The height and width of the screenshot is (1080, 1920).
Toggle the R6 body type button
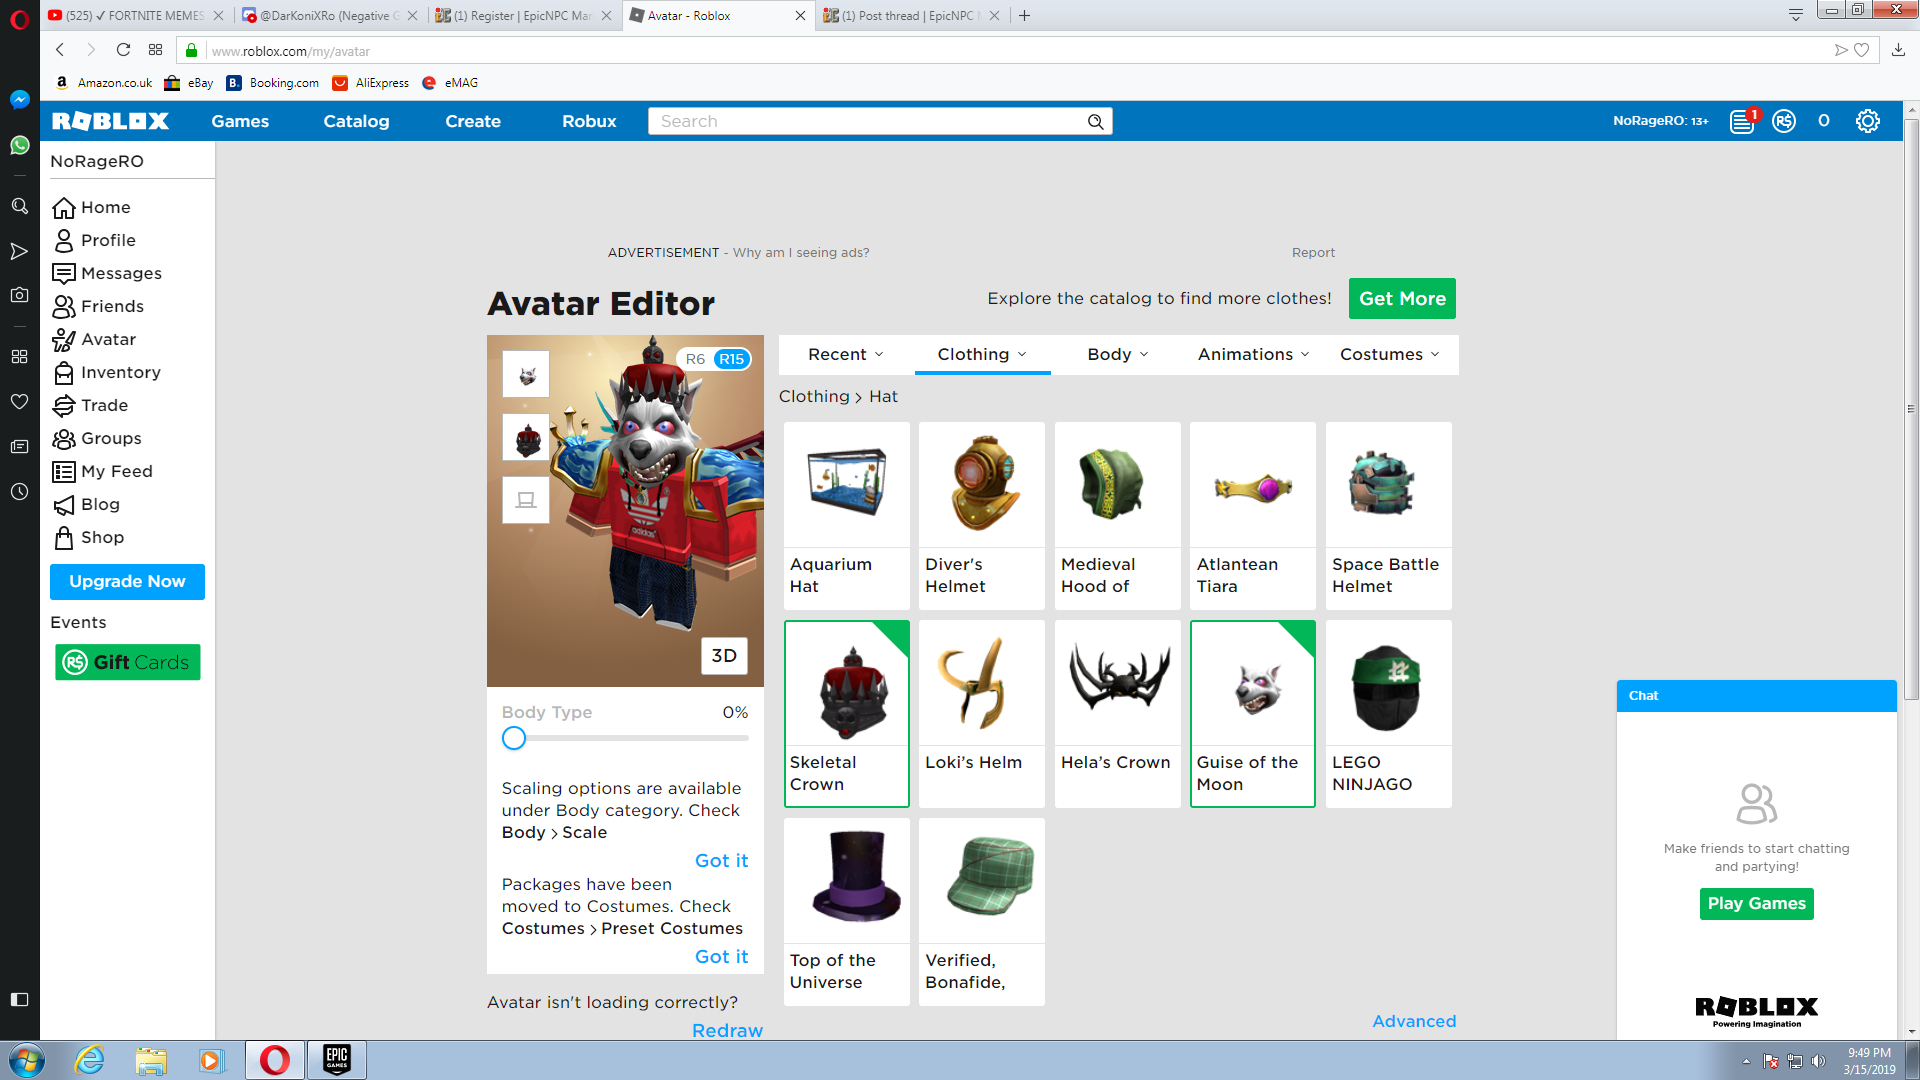coord(695,357)
